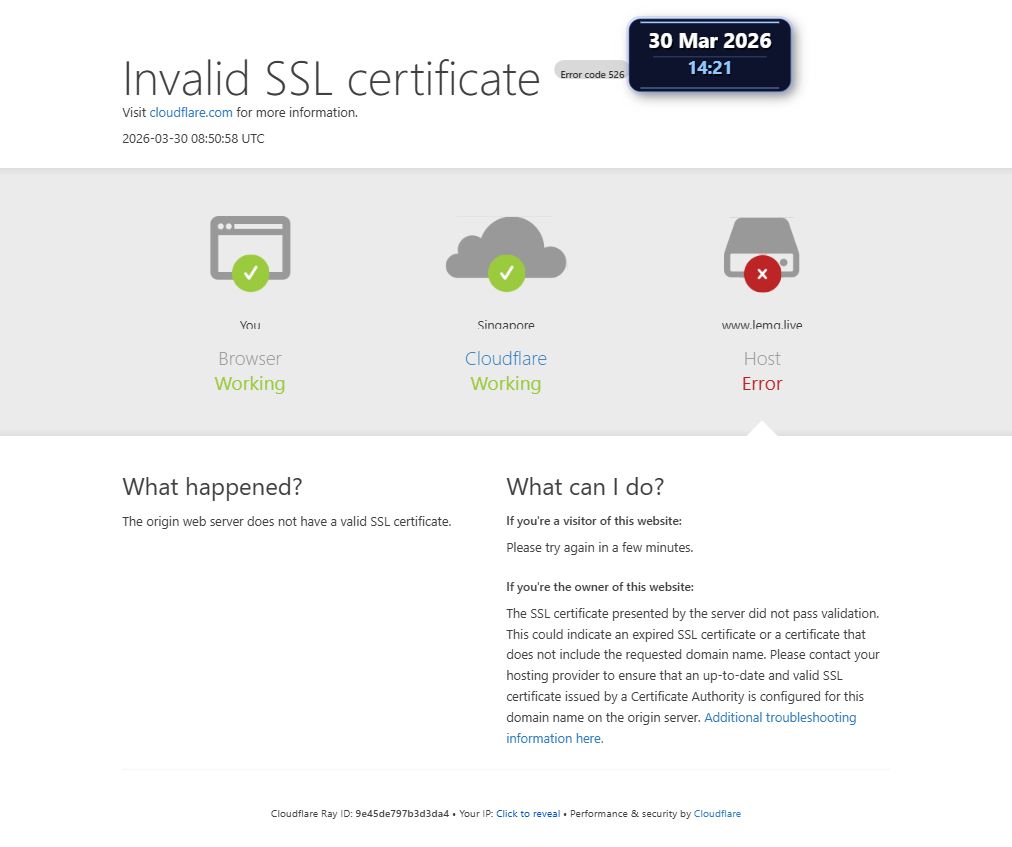Click the Cloudflare cloud icon with checkmark
Screen dimensions: 1012x847
coord(506,254)
